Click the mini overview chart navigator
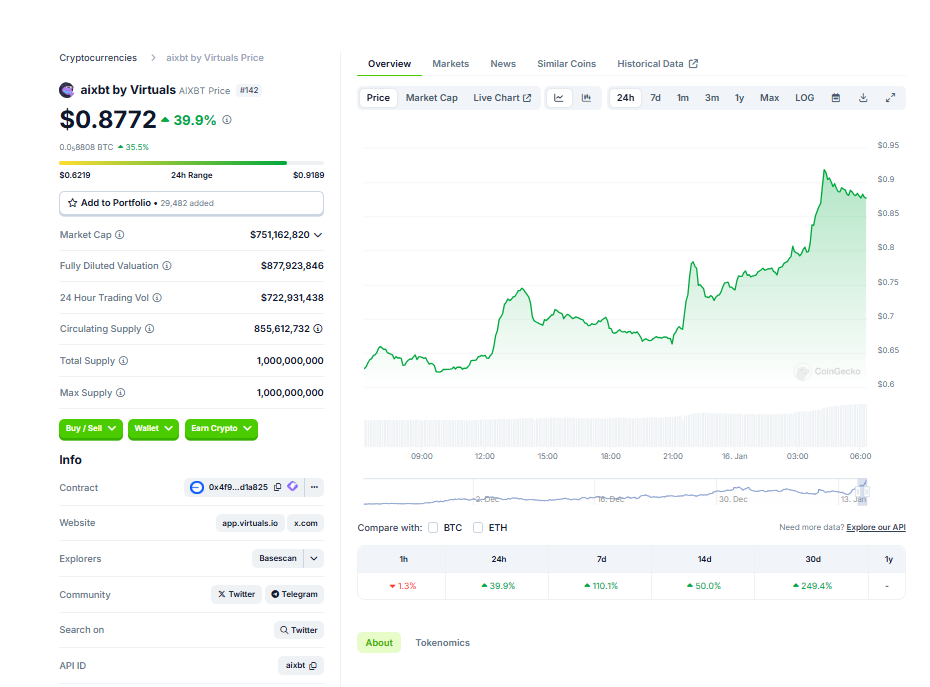 (616, 491)
